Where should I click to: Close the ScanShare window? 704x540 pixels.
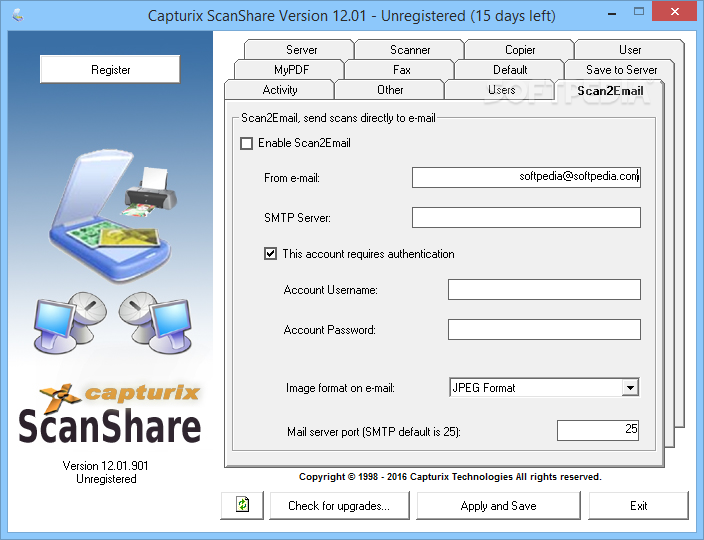tap(675, 12)
